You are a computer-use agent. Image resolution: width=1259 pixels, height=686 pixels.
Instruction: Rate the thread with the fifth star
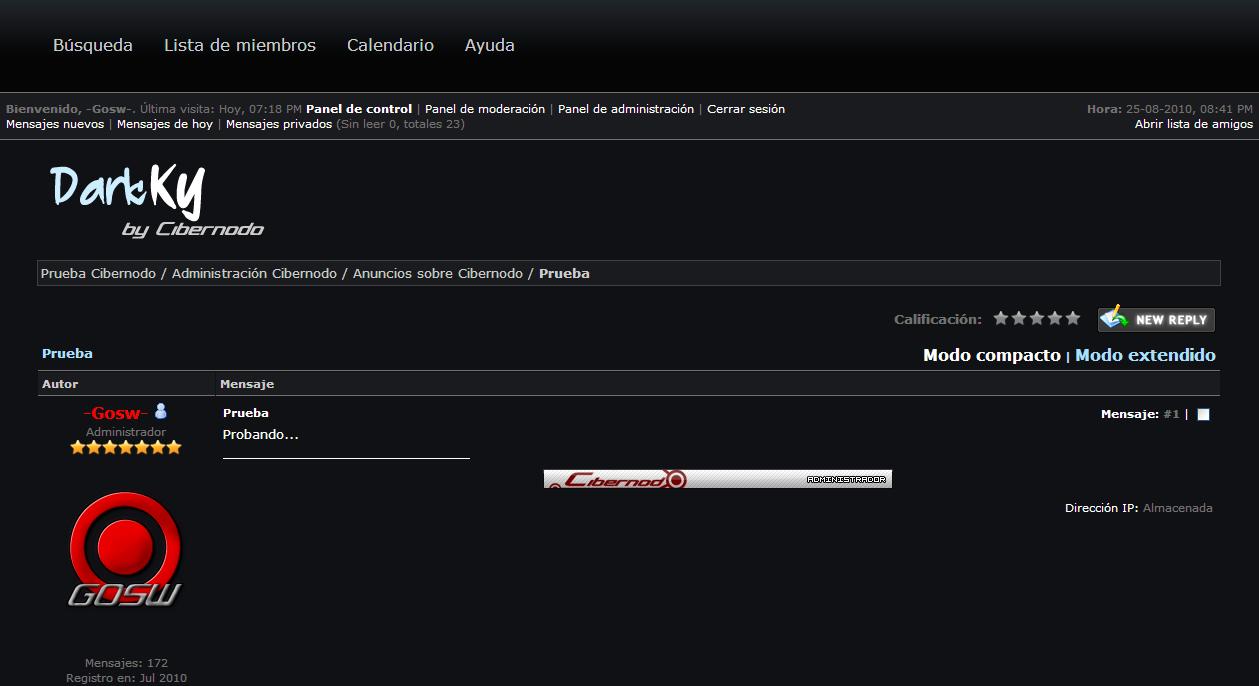[x=1073, y=318]
